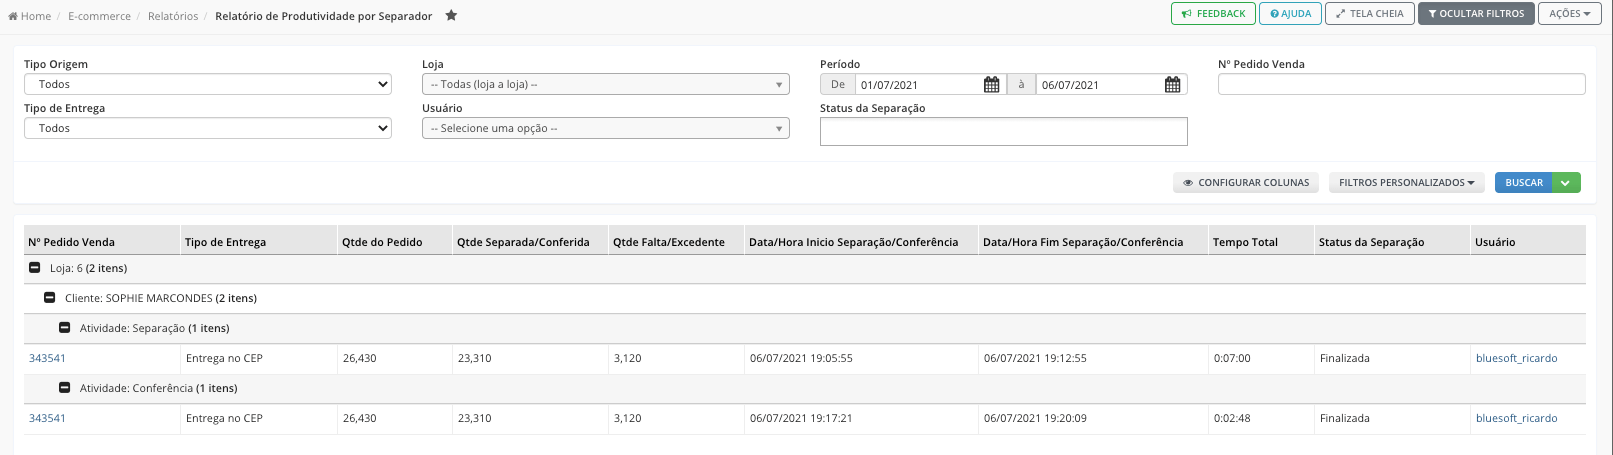
Task: Open calendar picker for end date 06/07/2021
Action: [x=1172, y=85]
